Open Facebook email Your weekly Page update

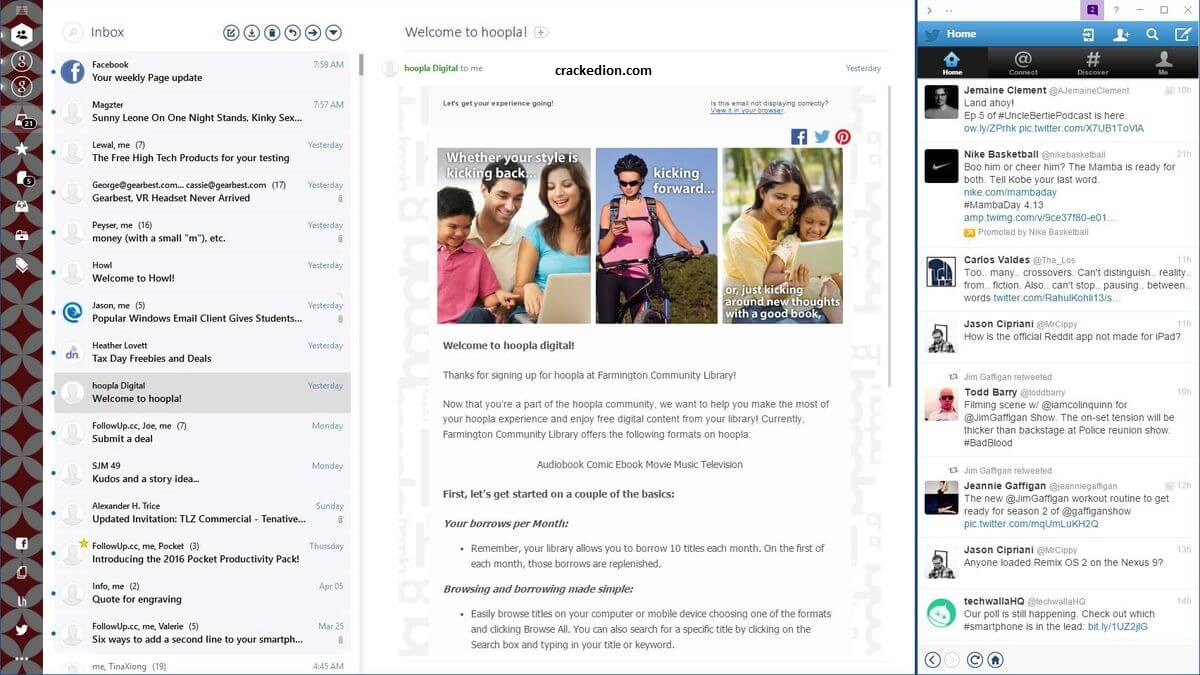pos(202,71)
